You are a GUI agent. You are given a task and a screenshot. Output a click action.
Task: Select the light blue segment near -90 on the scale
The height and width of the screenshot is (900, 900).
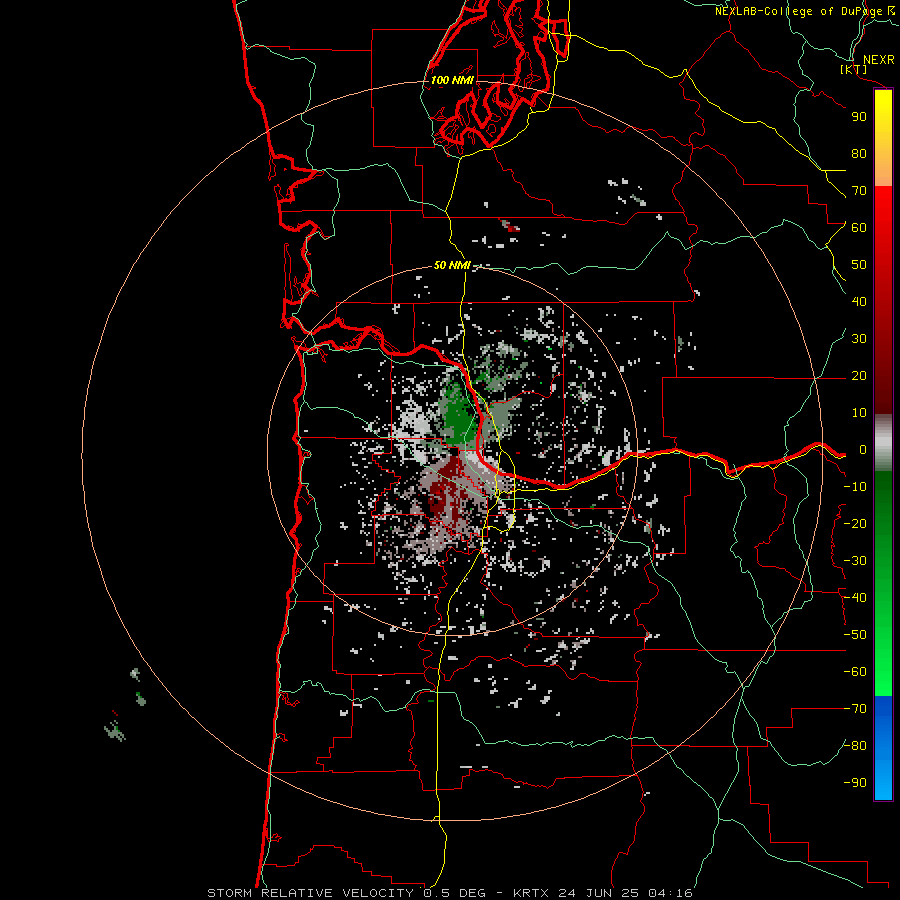pyautogui.click(x=883, y=781)
